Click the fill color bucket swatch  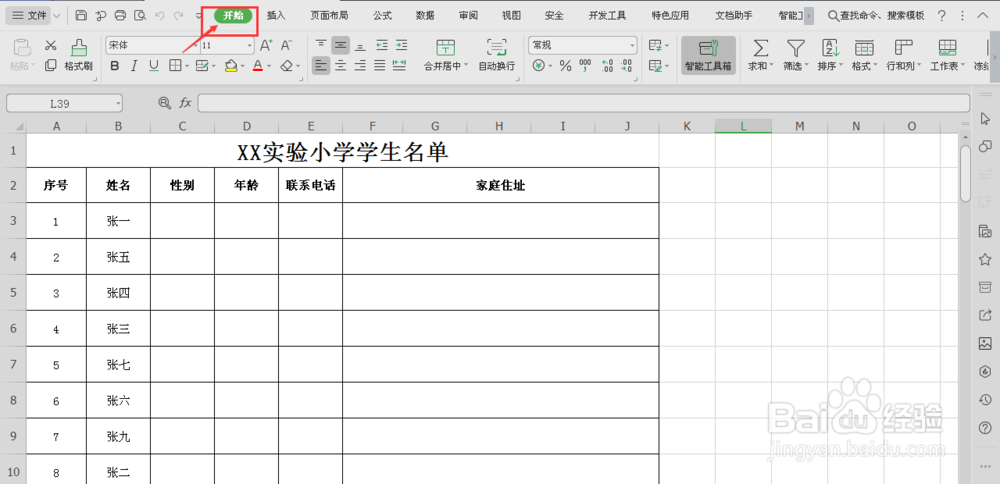pos(231,65)
